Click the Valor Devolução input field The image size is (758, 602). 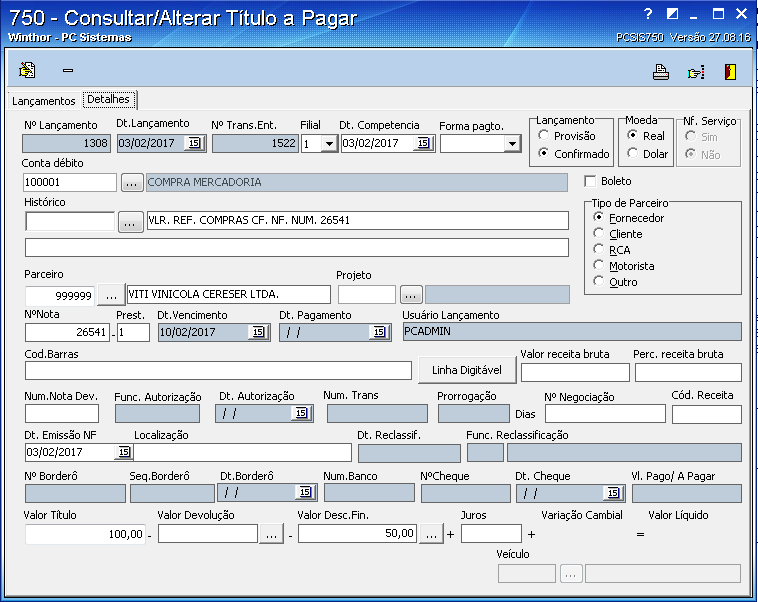point(208,534)
